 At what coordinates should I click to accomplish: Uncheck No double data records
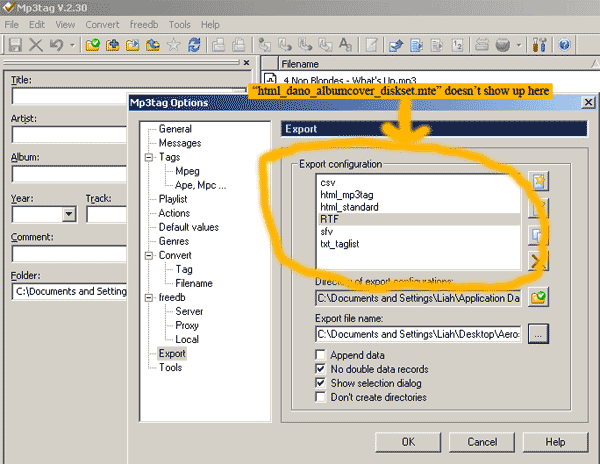tap(320, 369)
